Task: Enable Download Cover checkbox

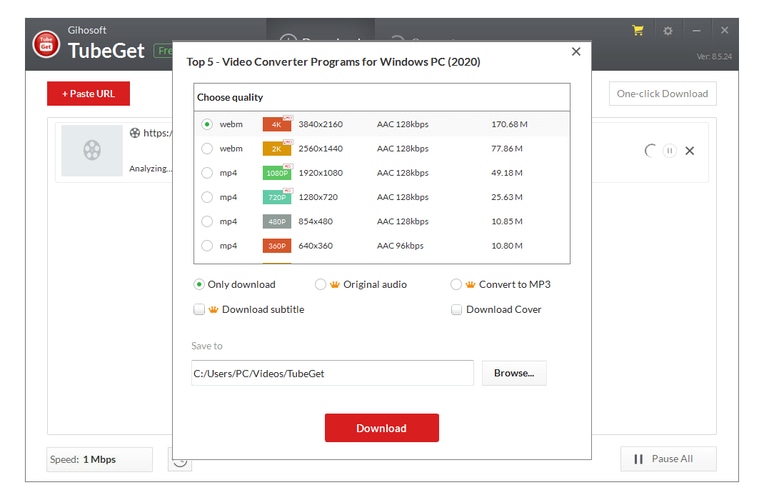Action: (x=457, y=310)
